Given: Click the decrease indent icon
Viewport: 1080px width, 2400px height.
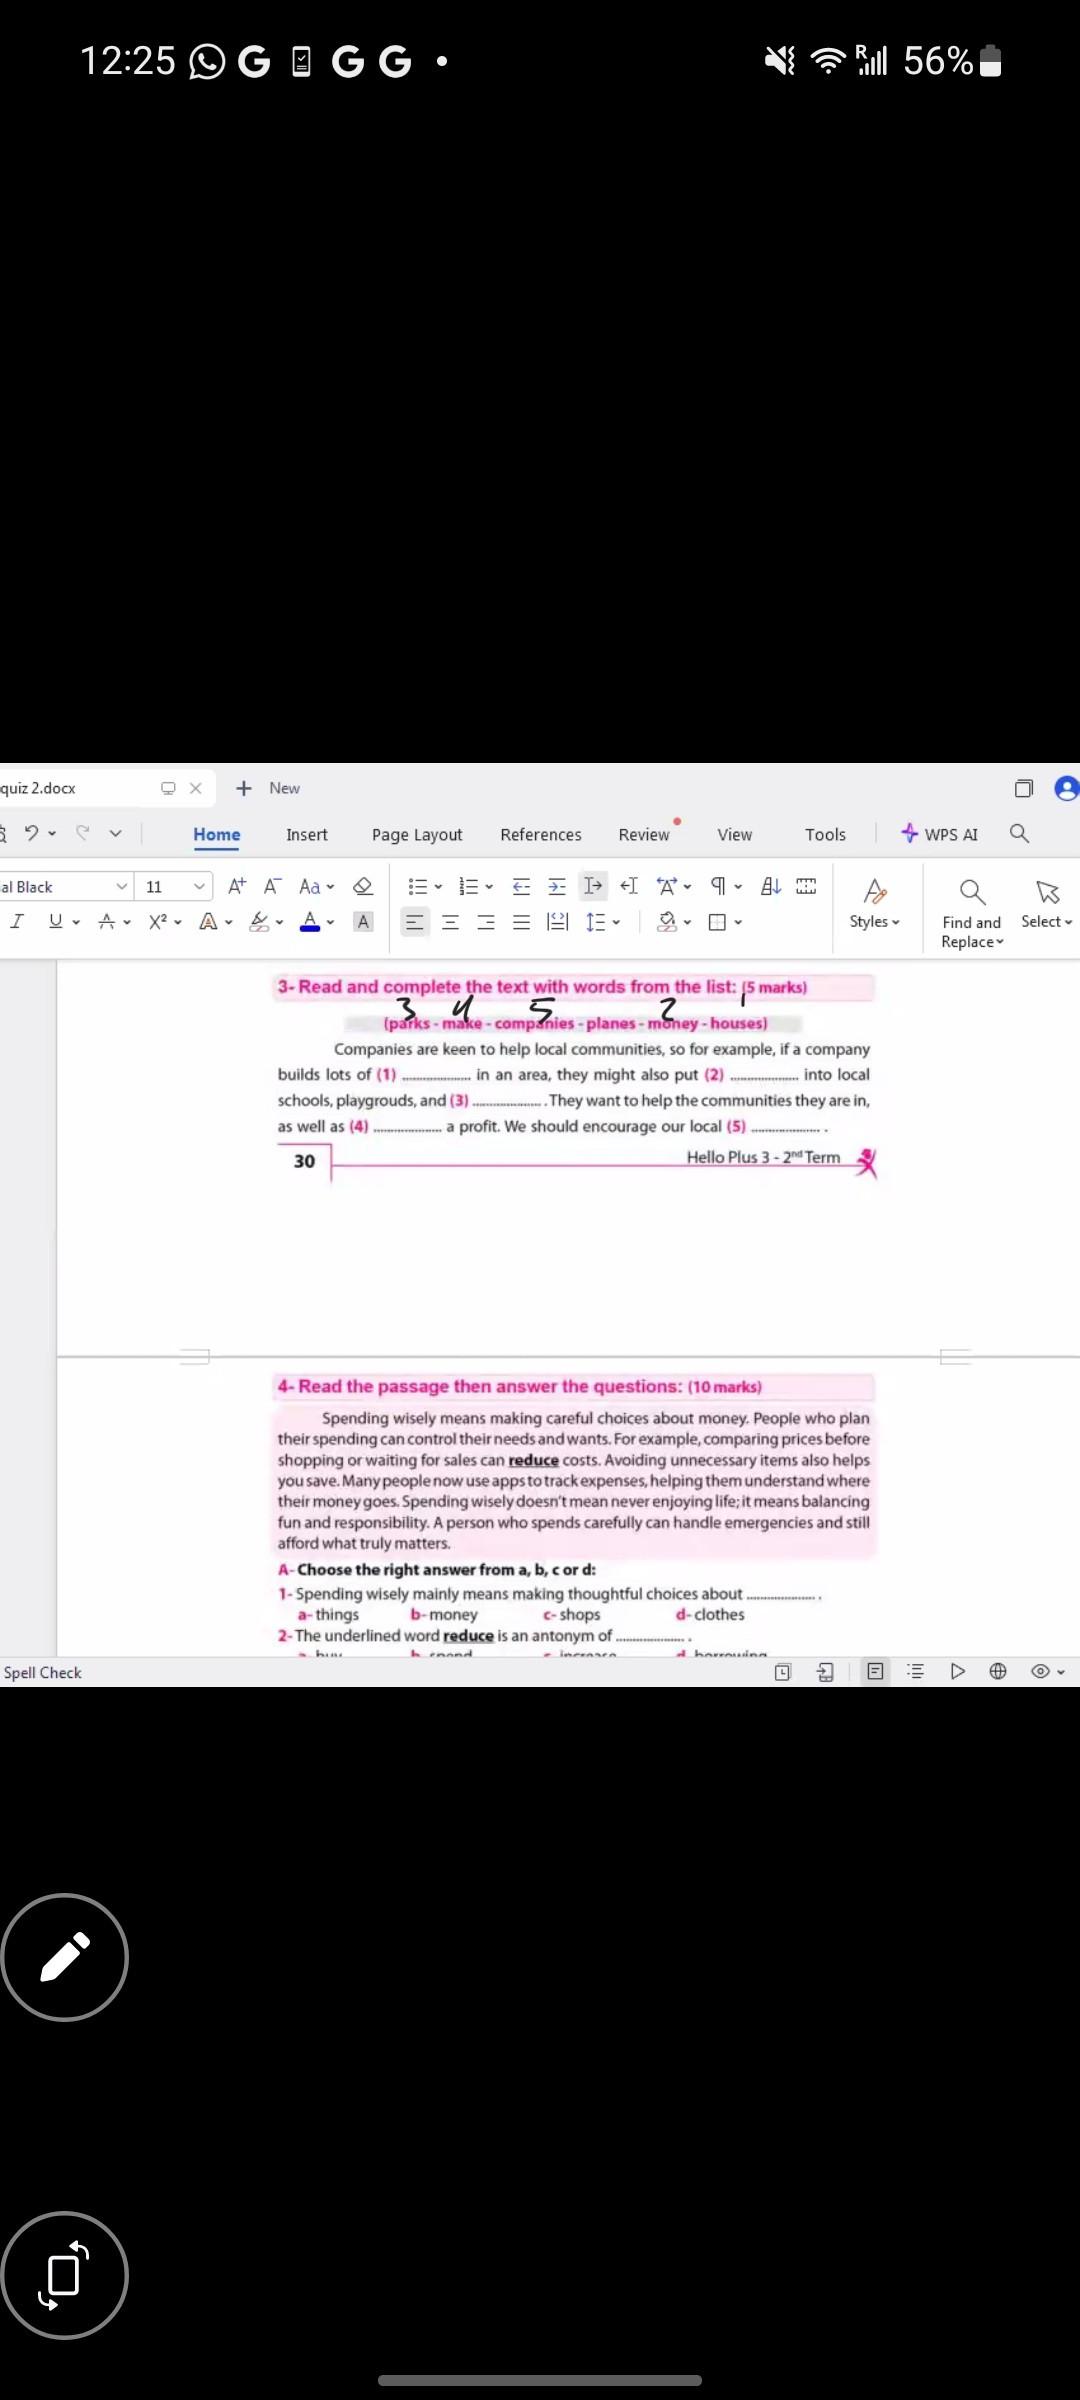Looking at the screenshot, I should (521, 886).
